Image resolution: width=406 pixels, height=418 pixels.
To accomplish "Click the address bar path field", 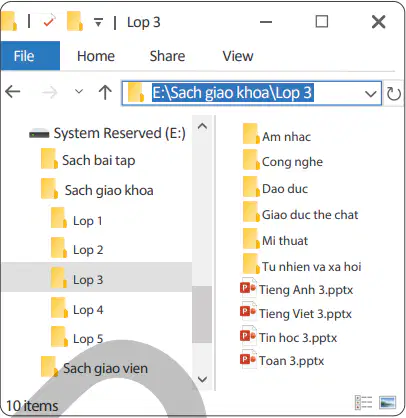I will point(252,93).
